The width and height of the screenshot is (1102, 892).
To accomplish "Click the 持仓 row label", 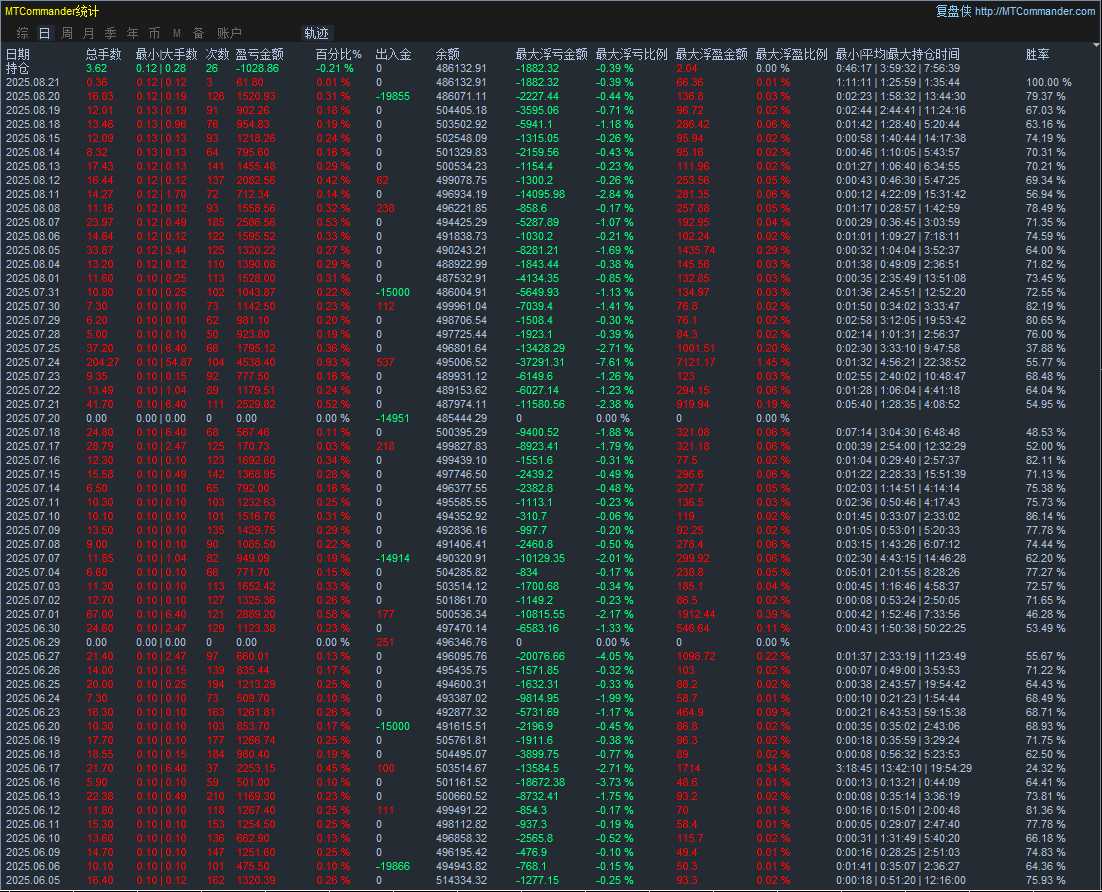I will click(18, 68).
